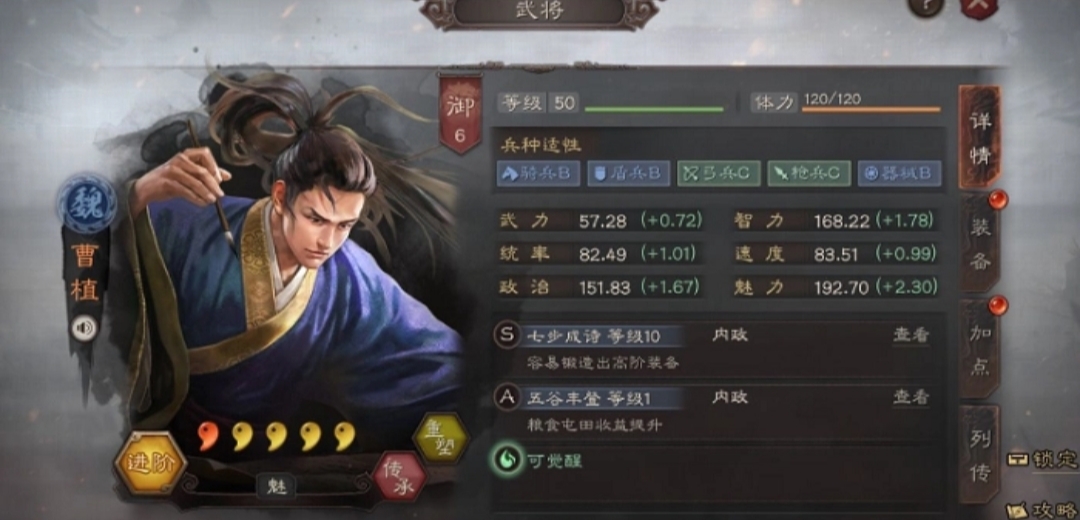
Task: Click the S-rank skill badge
Action: click(507, 335)
